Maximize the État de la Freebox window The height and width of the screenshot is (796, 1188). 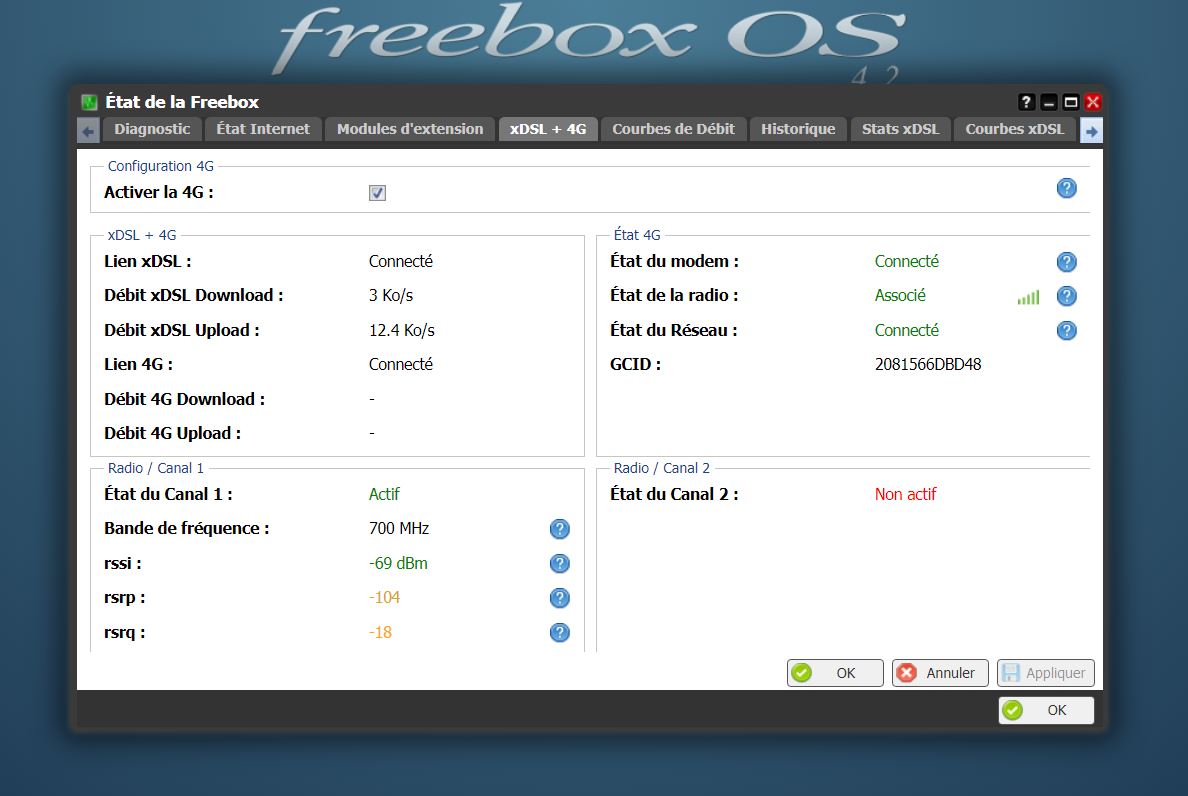point(1071,101)
